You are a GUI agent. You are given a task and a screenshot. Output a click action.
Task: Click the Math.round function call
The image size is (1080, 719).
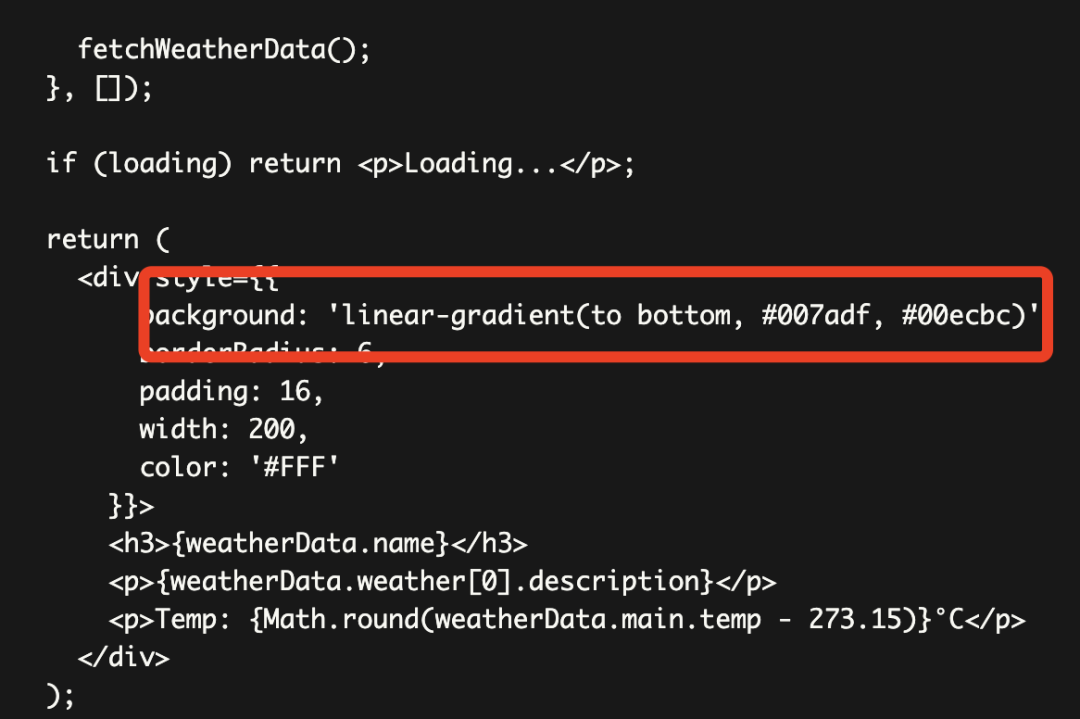[340, 619]
